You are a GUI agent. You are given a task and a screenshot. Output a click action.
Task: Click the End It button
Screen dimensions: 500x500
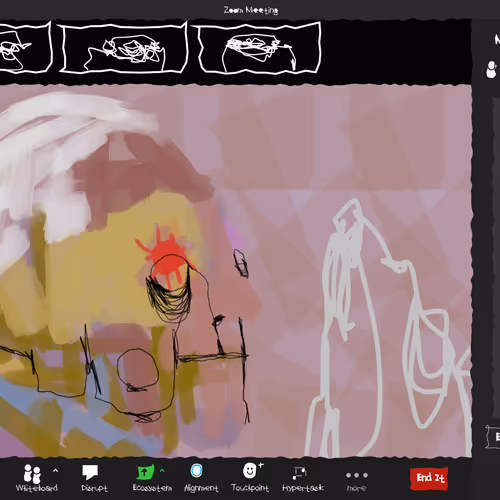(430, 478)
